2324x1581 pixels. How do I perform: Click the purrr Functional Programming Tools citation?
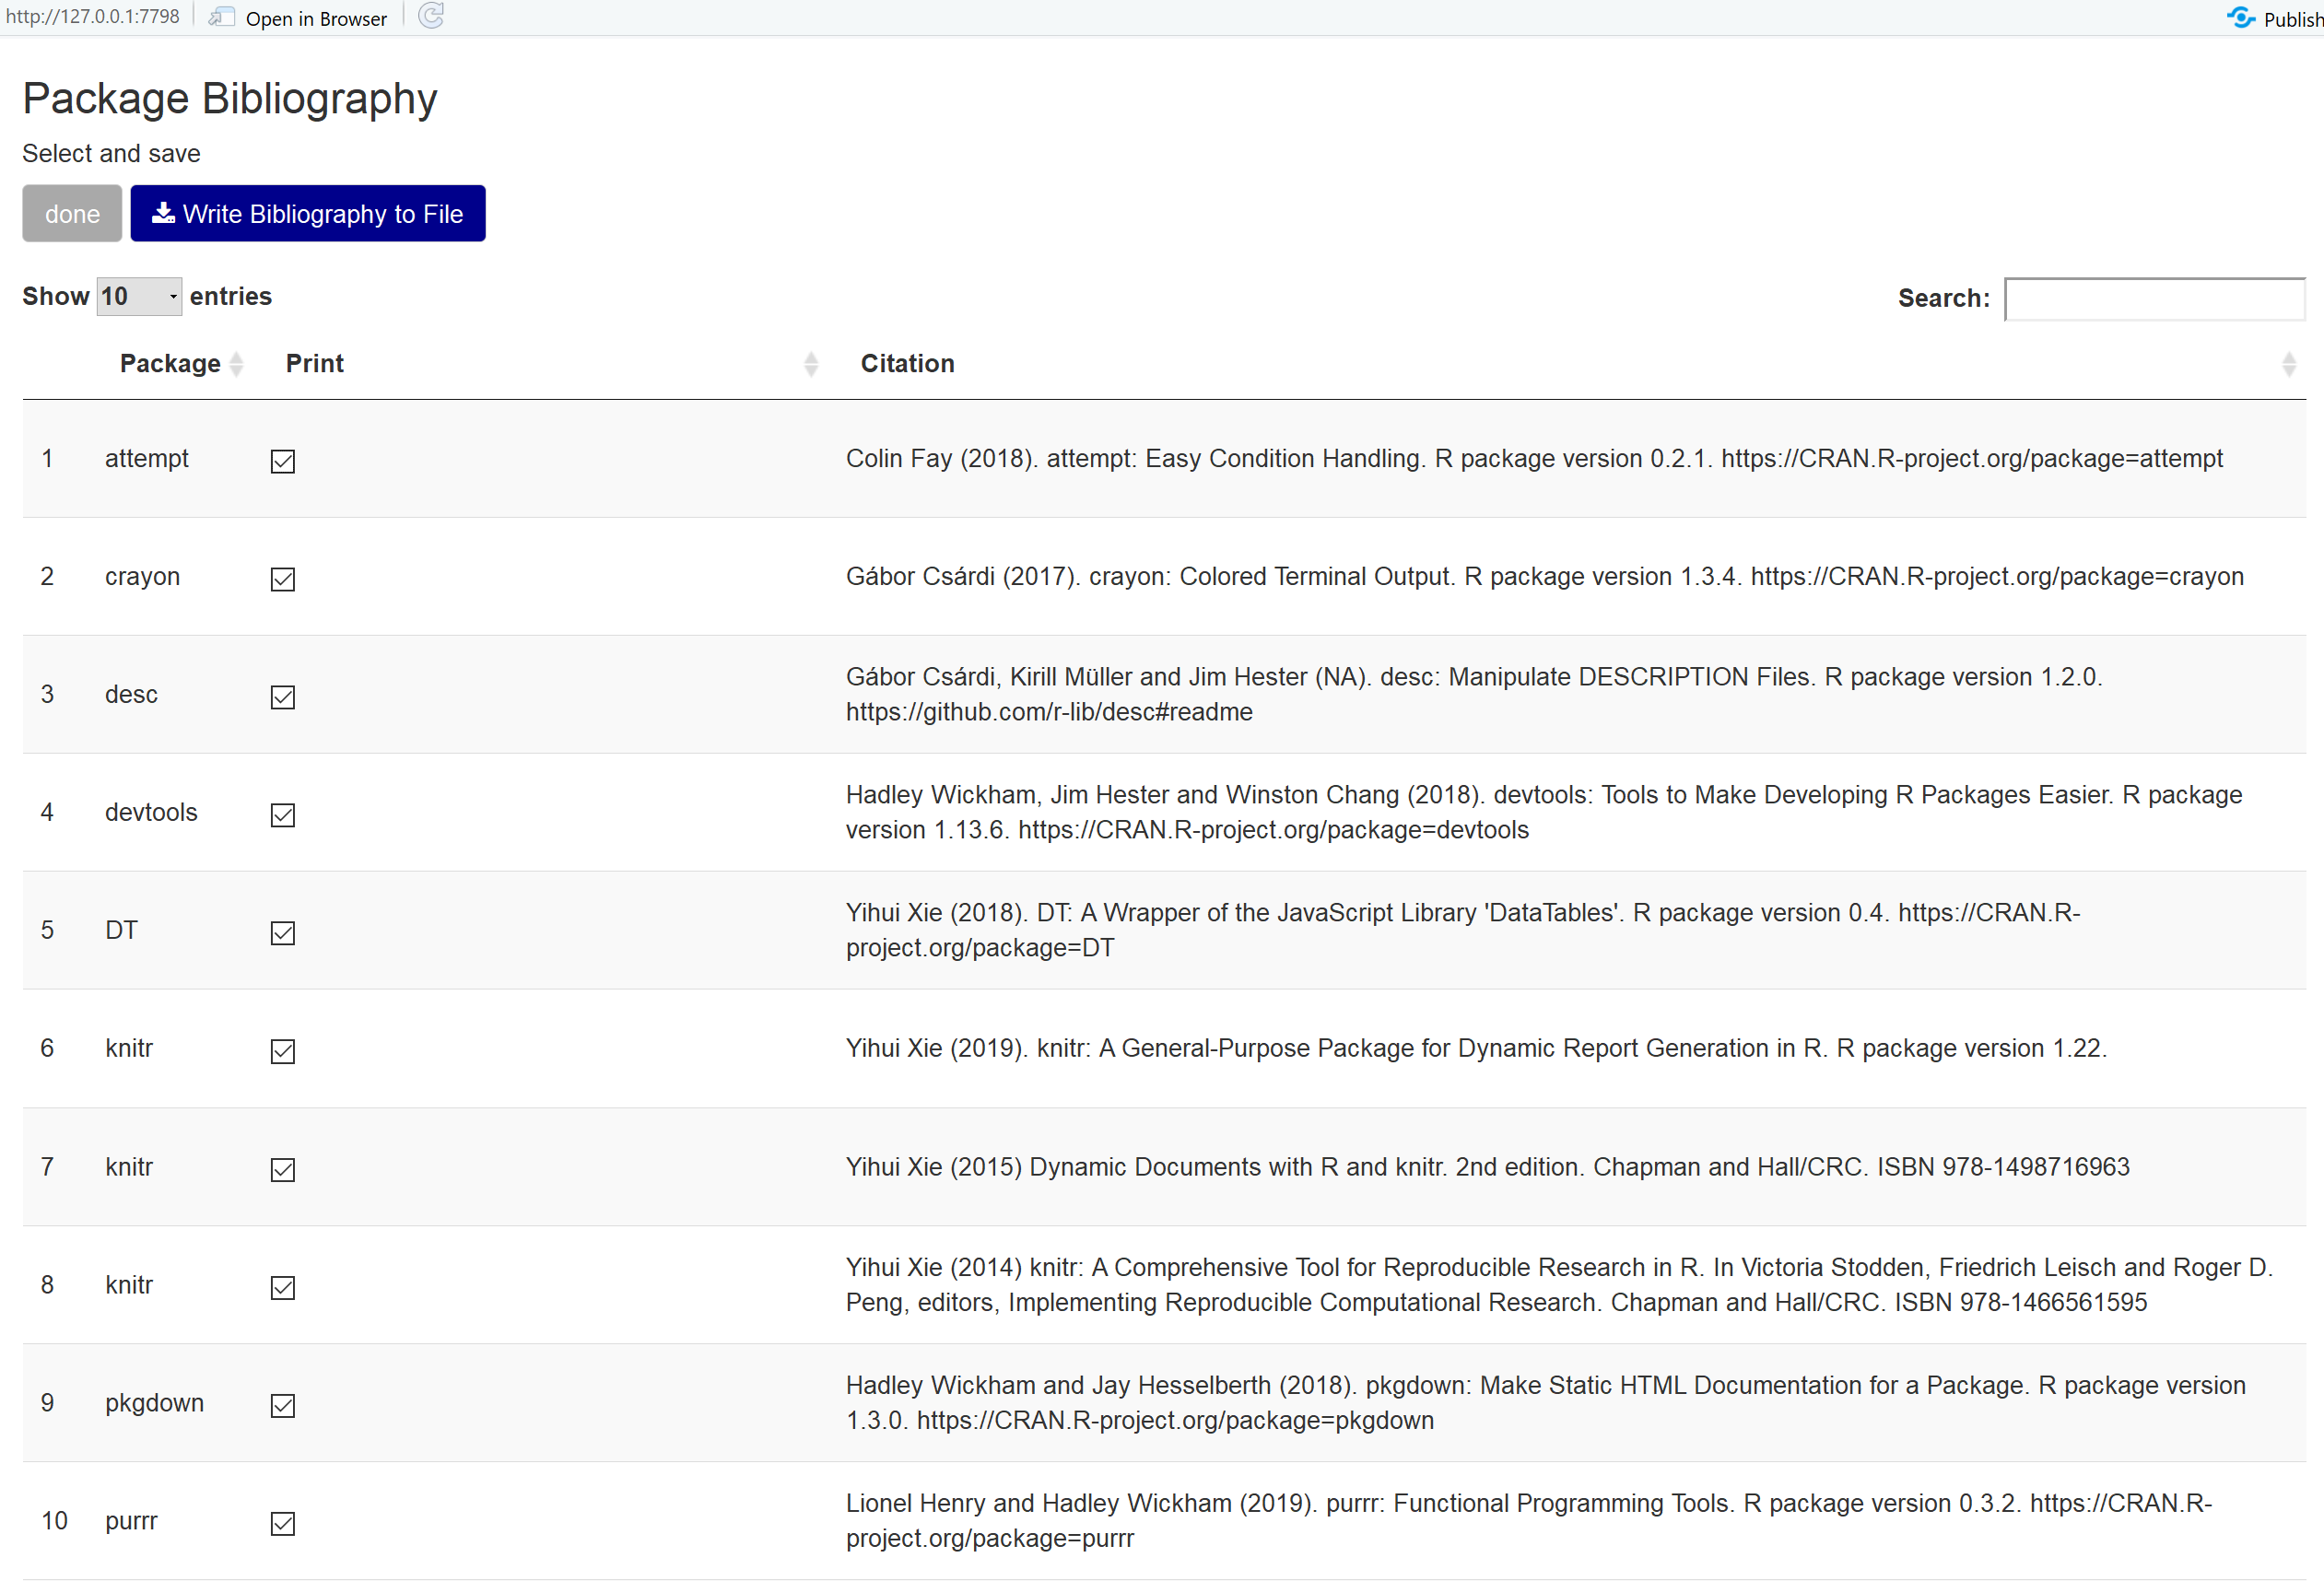pos(1529,1520)
